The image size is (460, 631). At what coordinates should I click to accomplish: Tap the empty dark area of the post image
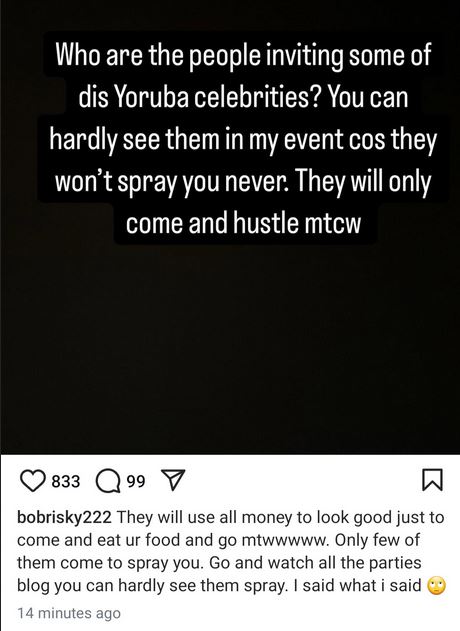click(230, 346)
